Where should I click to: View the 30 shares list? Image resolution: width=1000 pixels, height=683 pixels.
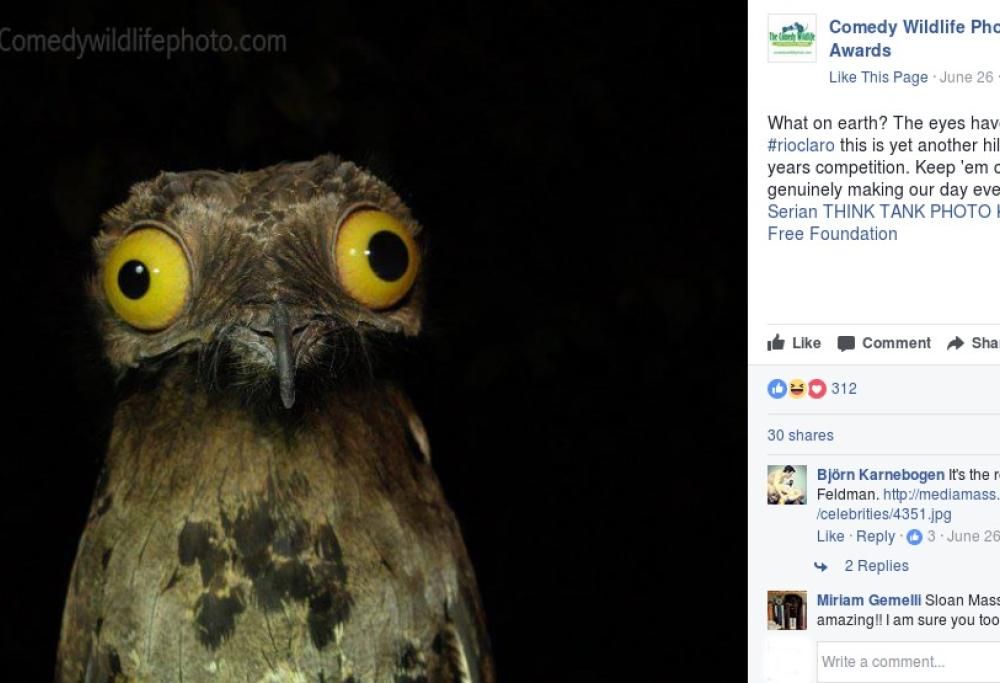click(800, 436)
